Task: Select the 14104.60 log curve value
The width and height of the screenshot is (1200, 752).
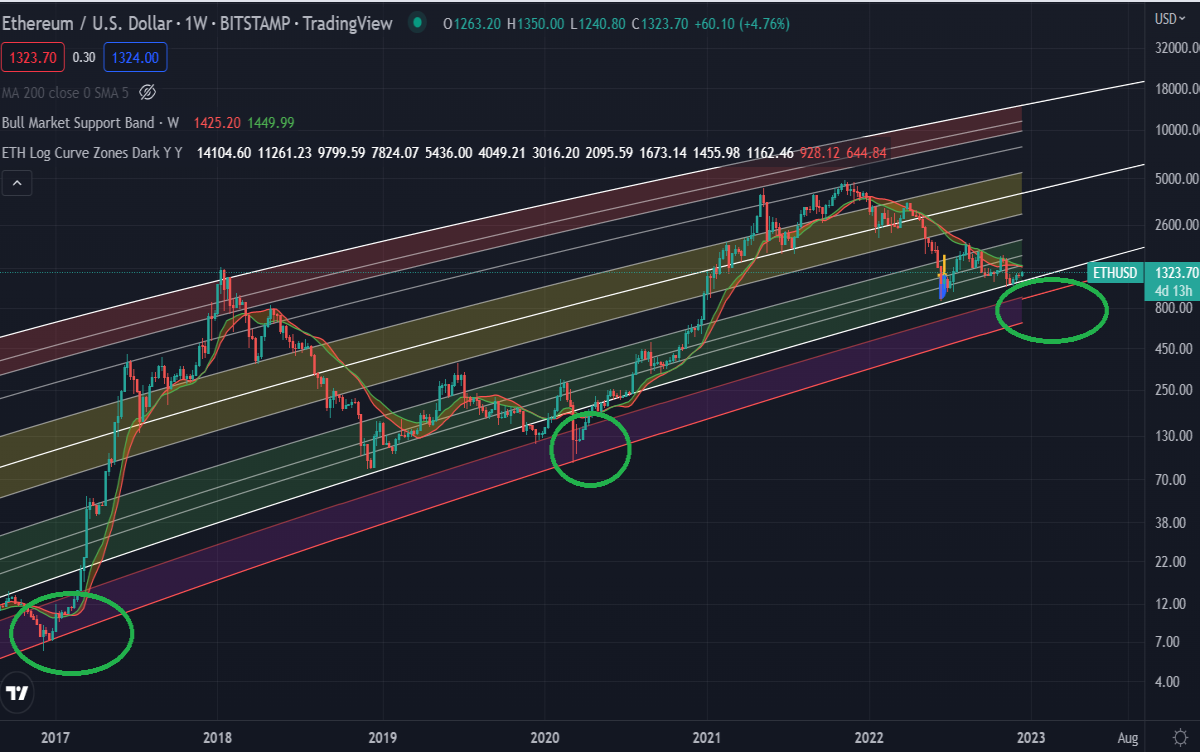Action: pos(225,153)
